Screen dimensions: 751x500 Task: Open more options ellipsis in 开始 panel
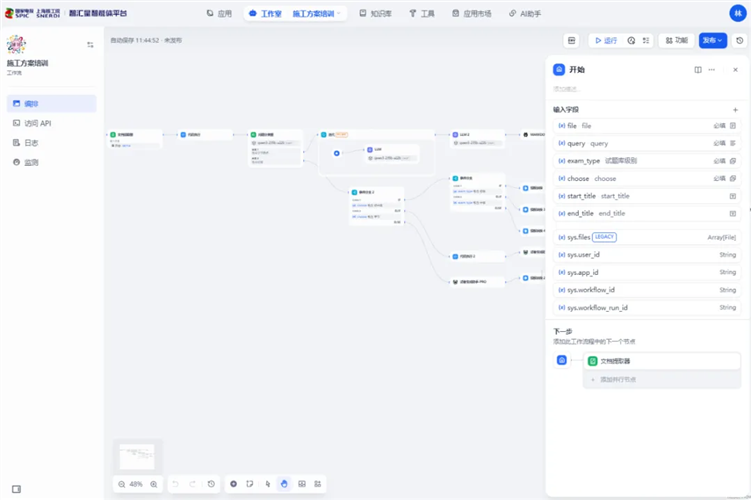click(x=712, y=70)
